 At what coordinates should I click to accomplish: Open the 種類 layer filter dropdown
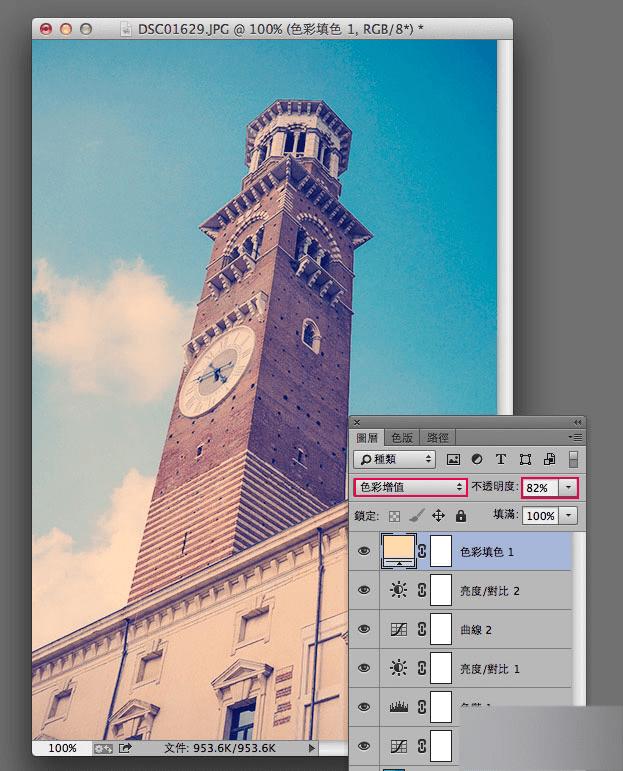pyautogui.click(x=394, y=459)
